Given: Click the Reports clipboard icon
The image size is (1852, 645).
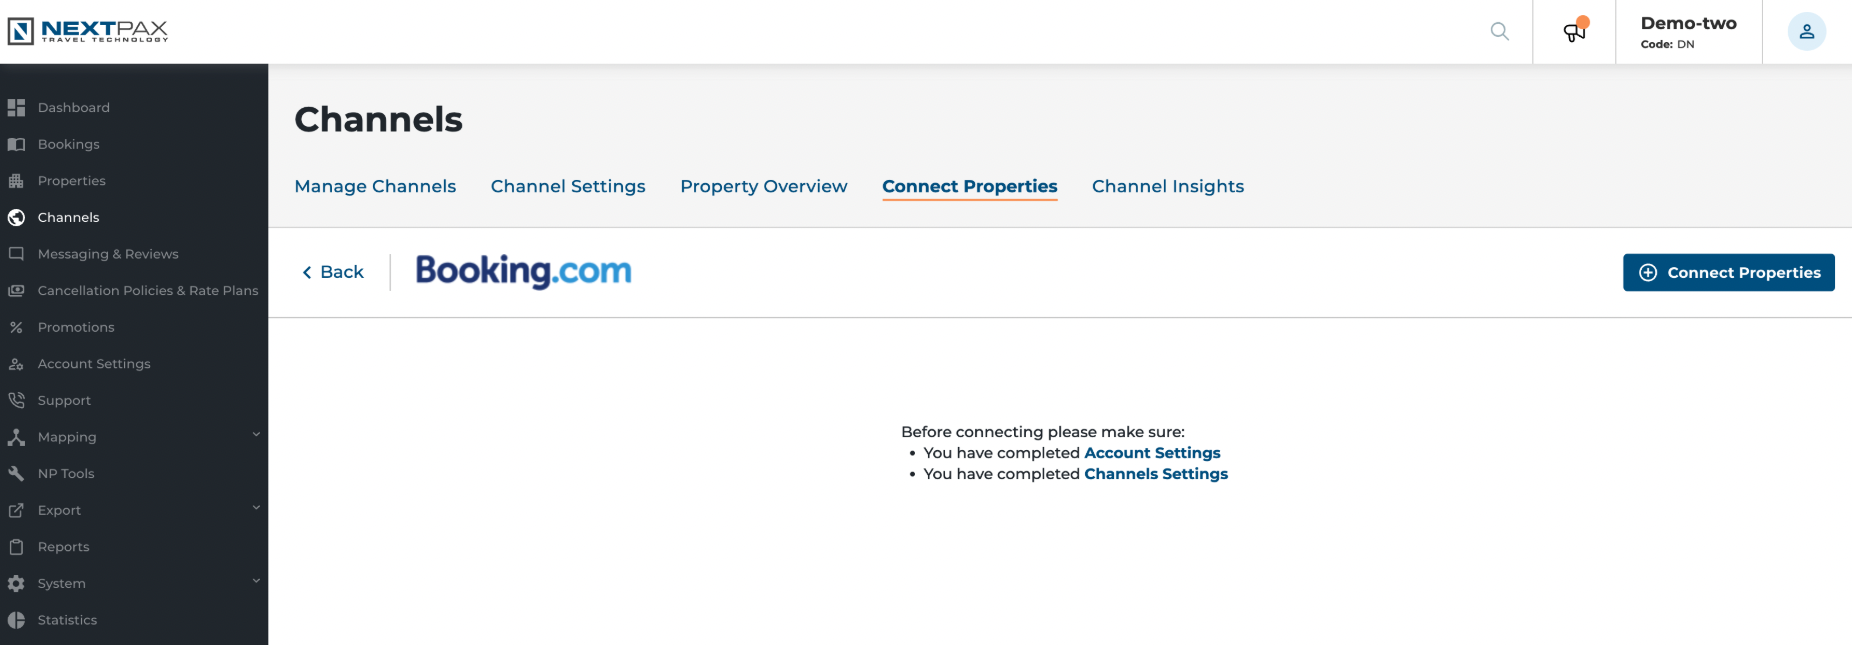Looking at the screenshot, I should coord(16,547).
